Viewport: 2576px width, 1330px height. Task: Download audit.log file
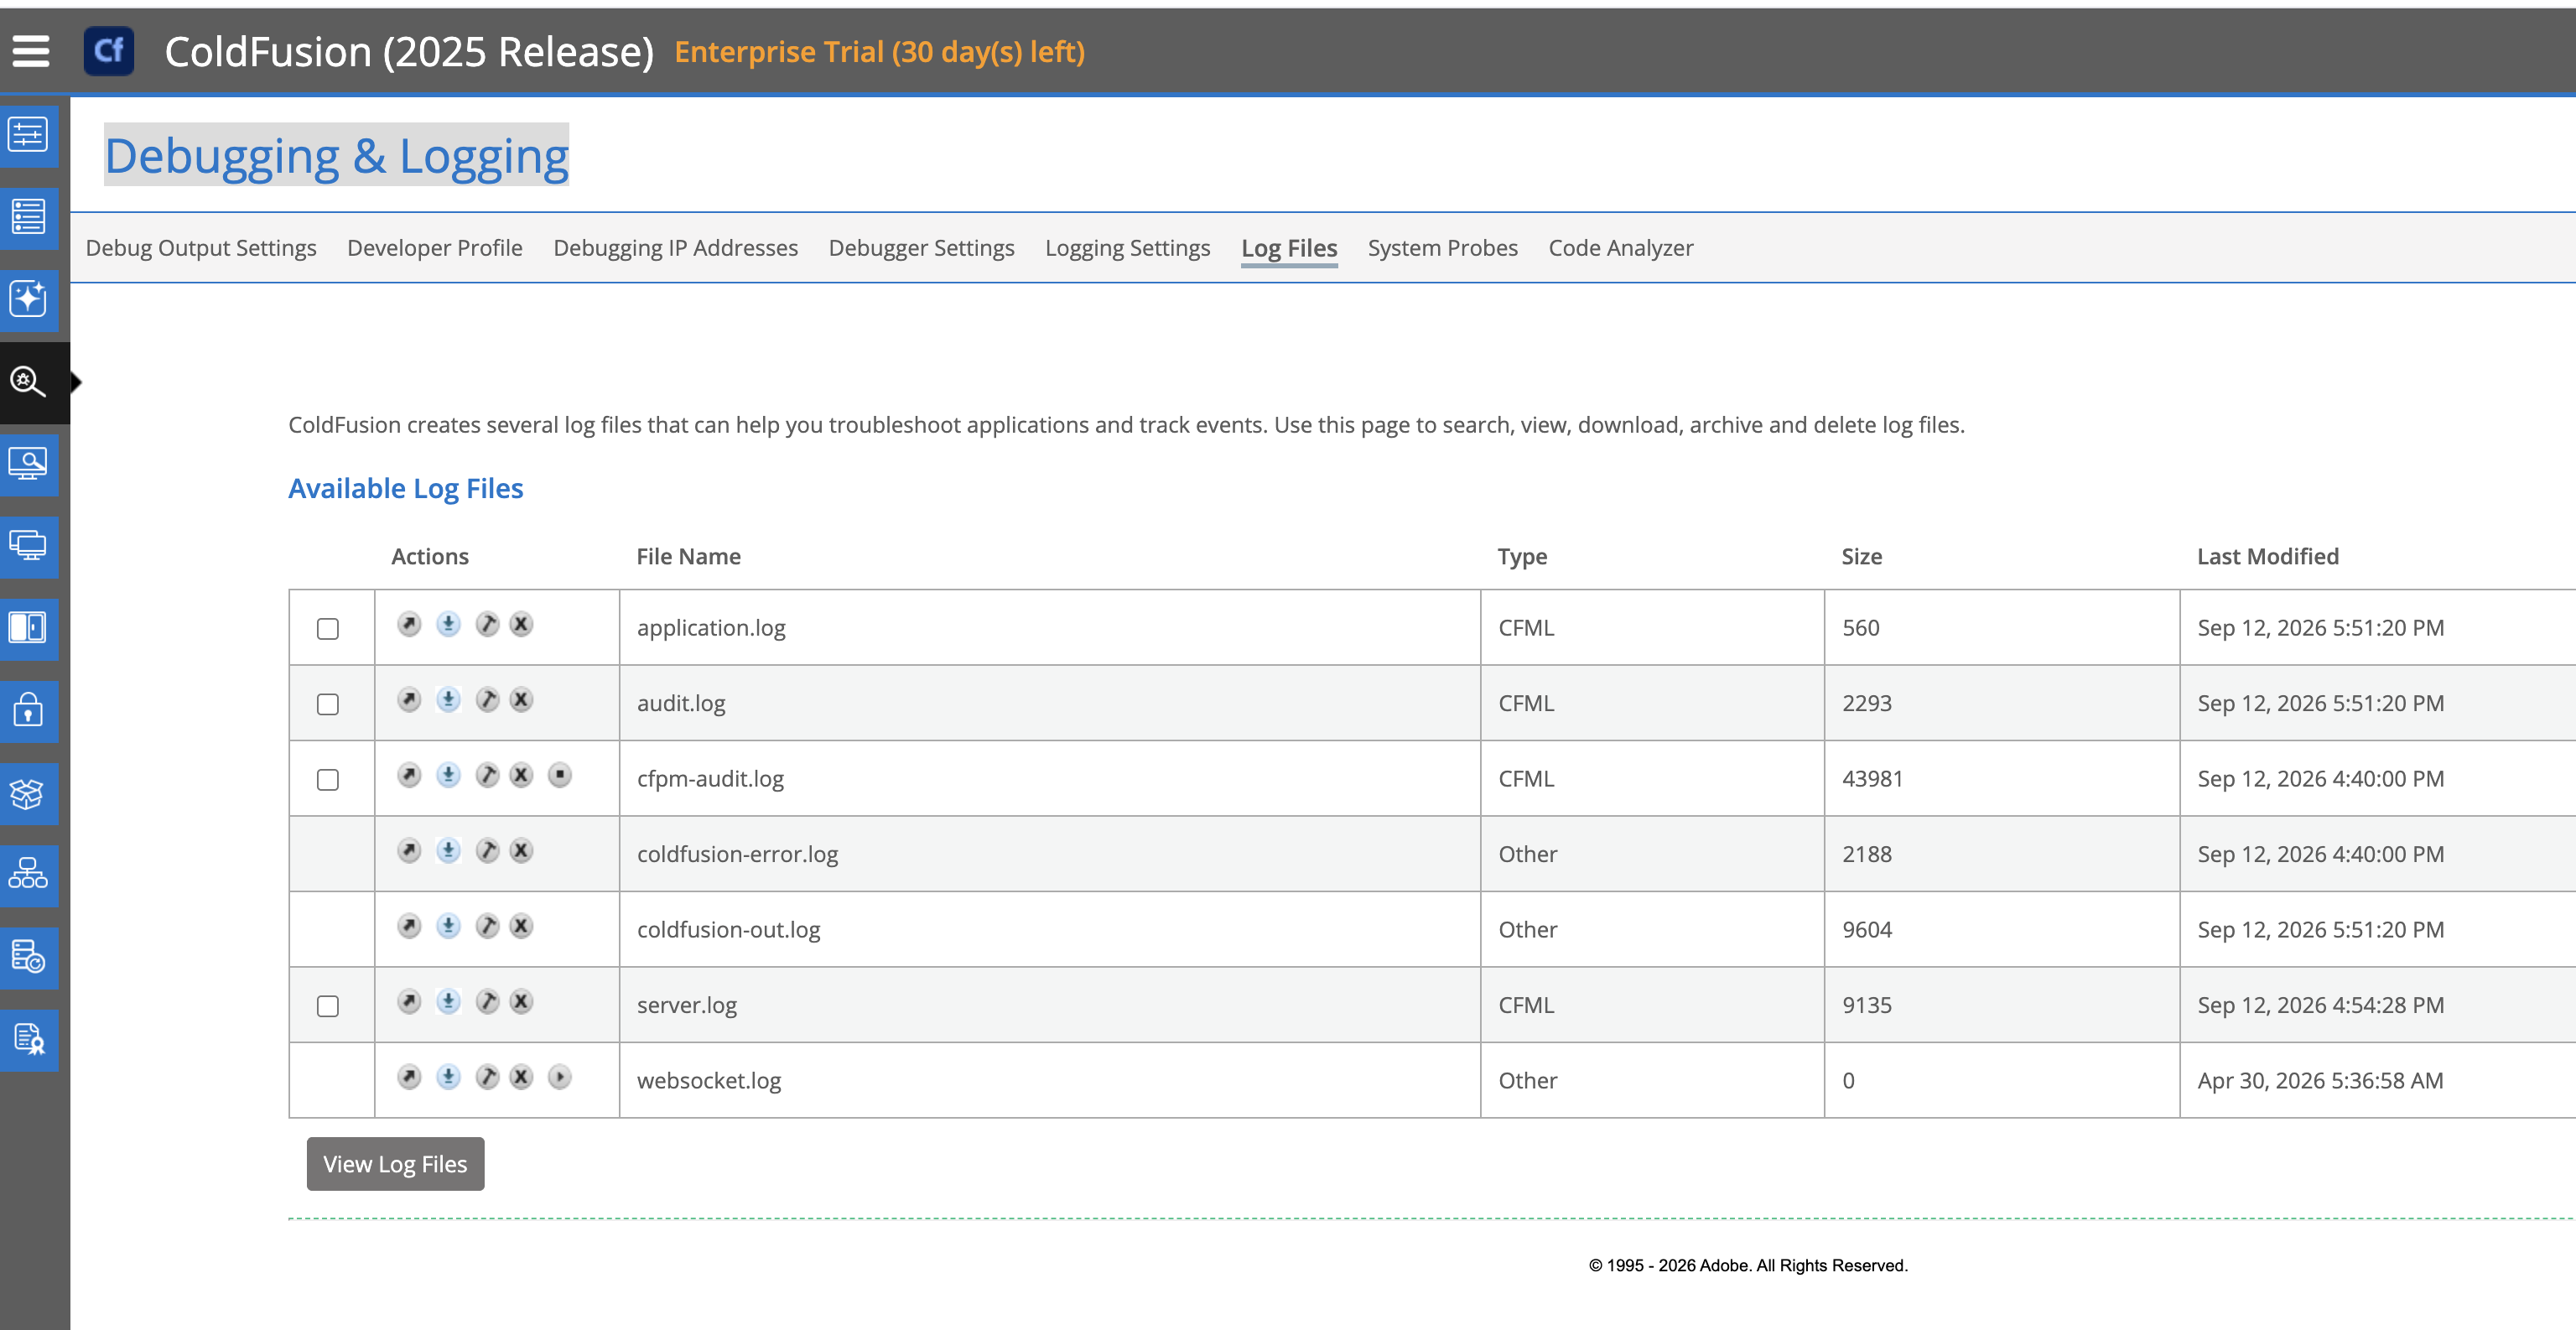tap(448, 700)
